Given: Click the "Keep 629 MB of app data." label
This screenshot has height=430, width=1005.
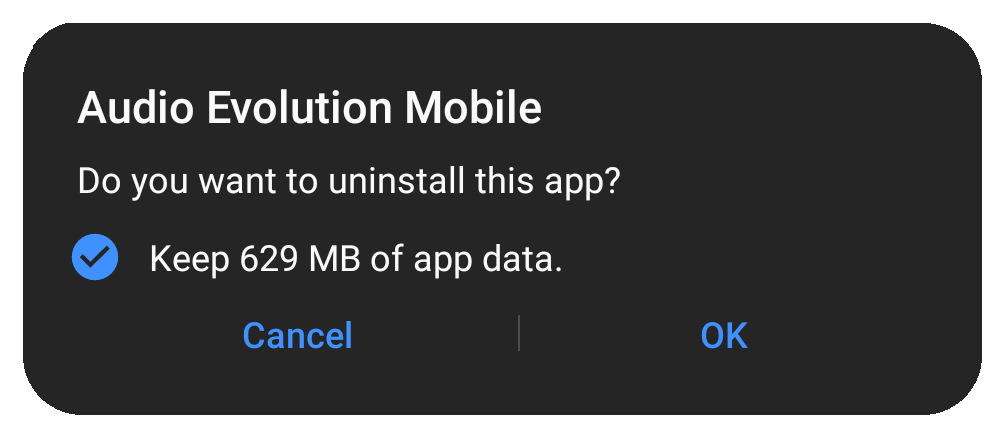Looking at the screenshot, I should 356,260.
